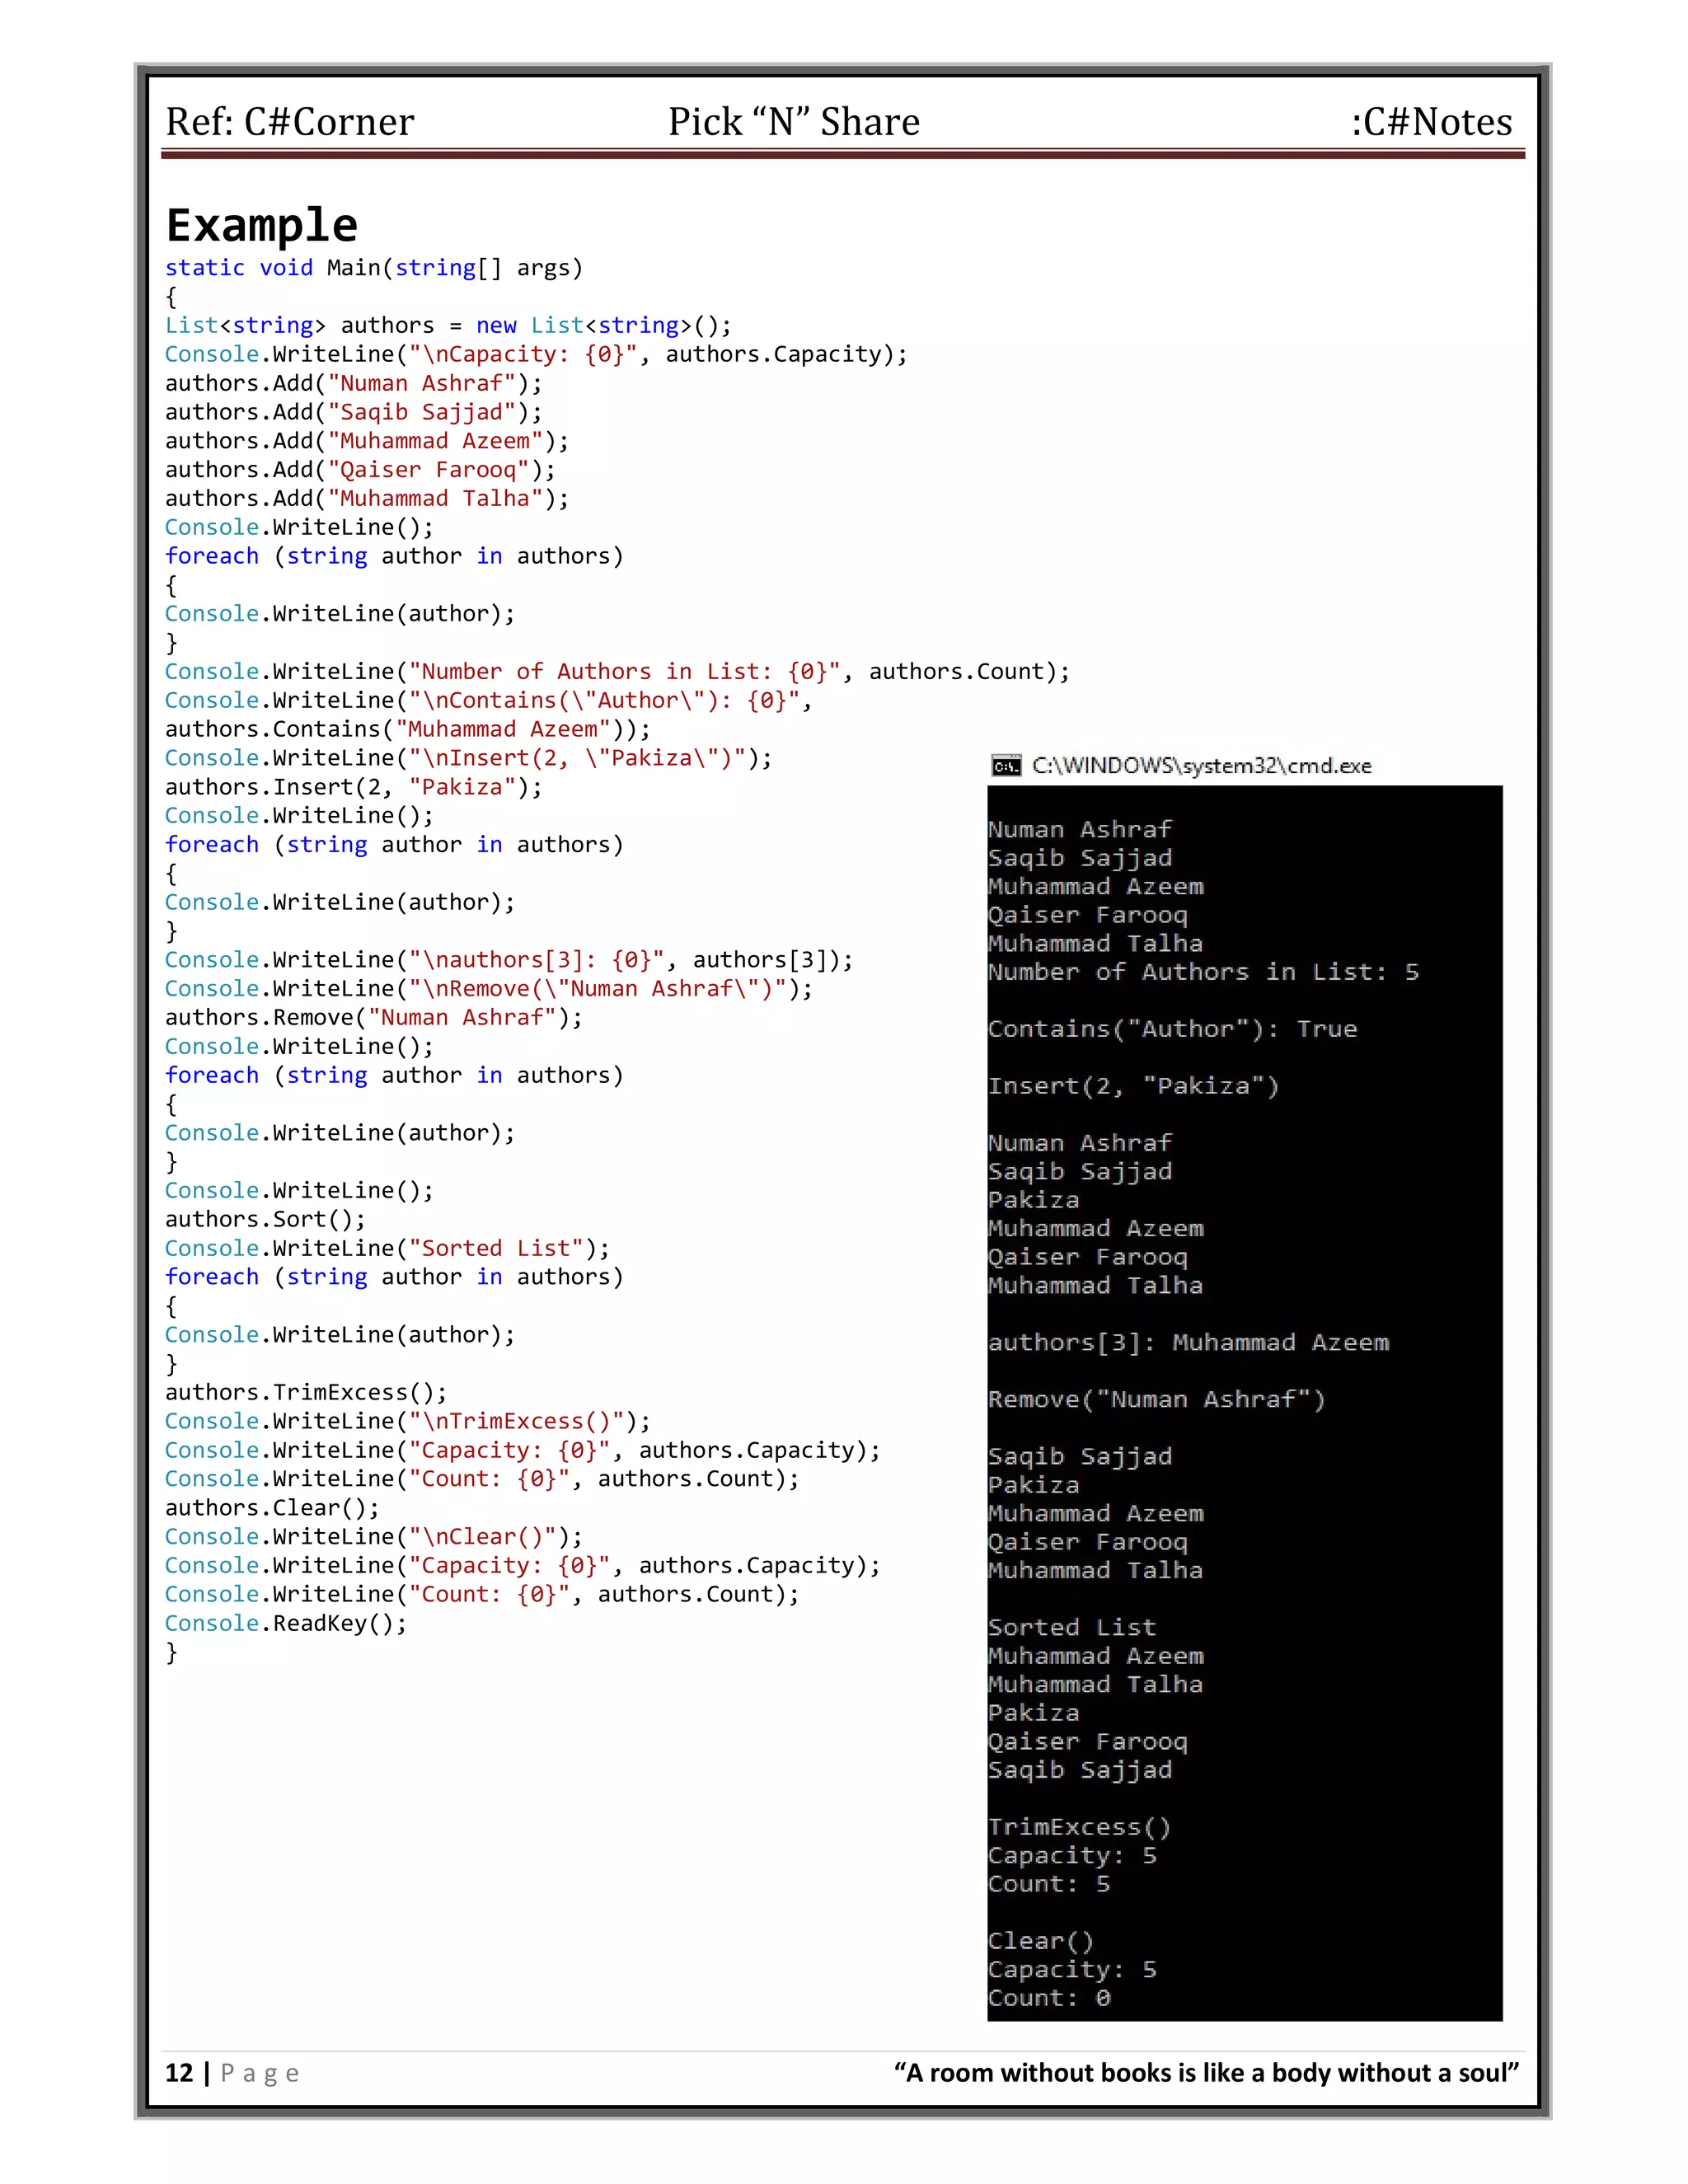
Task: Click the 'Count: 0' console output
Action: 1049,1998
